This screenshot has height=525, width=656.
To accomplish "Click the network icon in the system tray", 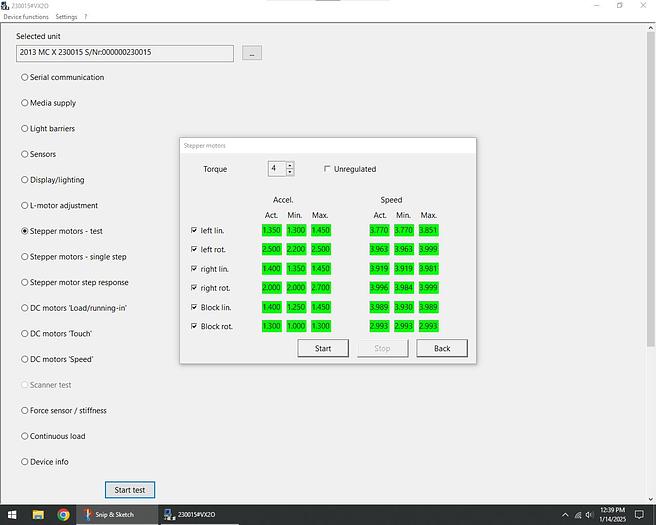I will pyautogui.click(x=575, y=514).
